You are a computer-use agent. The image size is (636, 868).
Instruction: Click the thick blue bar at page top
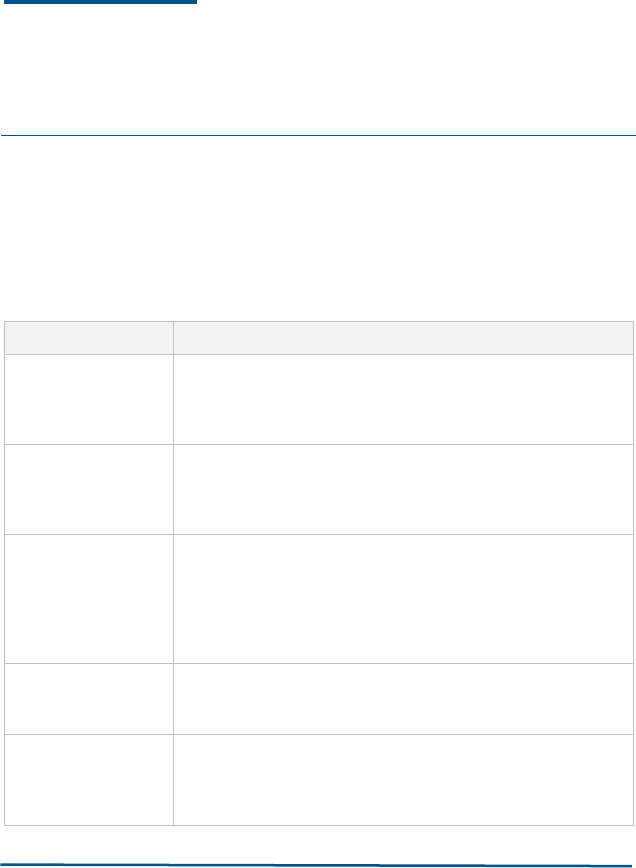[x=100, y=2]
